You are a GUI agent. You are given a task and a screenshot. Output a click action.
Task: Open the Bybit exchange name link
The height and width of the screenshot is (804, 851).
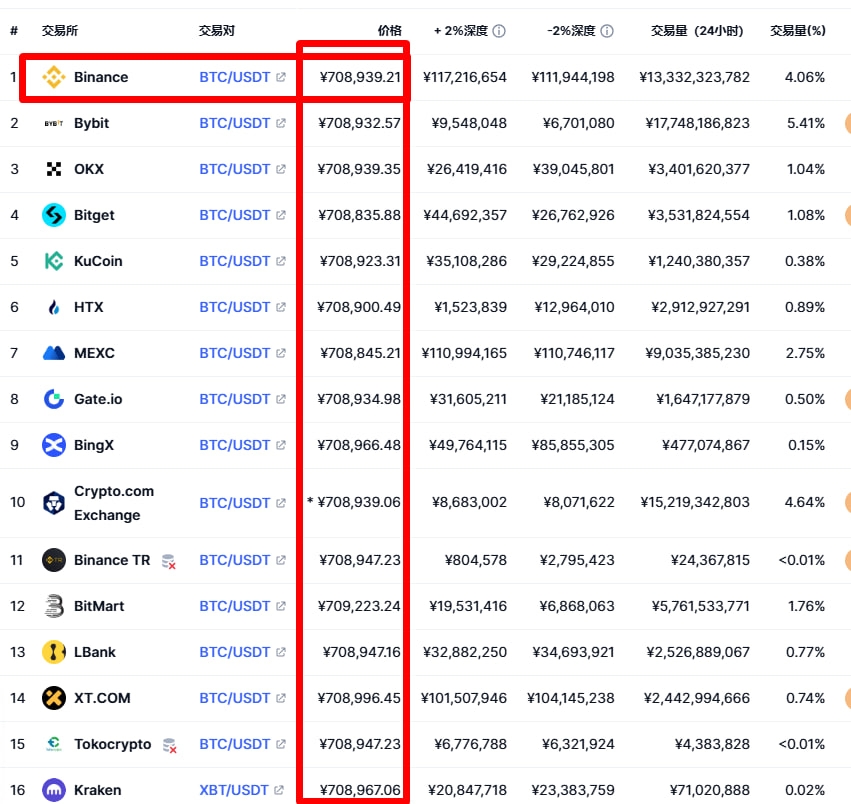pos(92,124)
